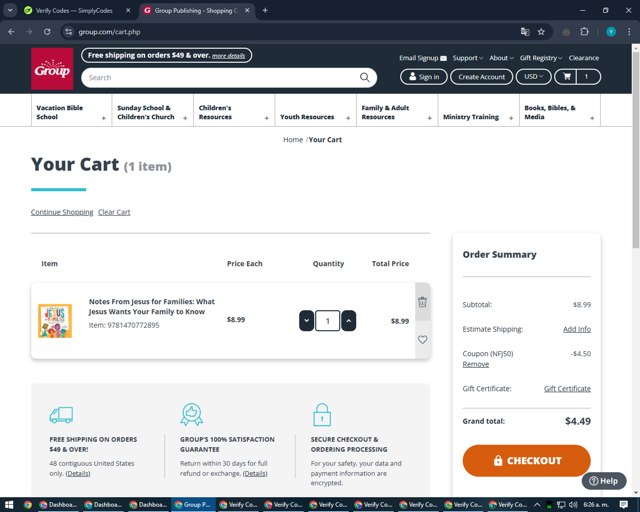Select the Group Publishing Shopping tab
Screen dimensions: 640x512
click(x=196, y=11)
